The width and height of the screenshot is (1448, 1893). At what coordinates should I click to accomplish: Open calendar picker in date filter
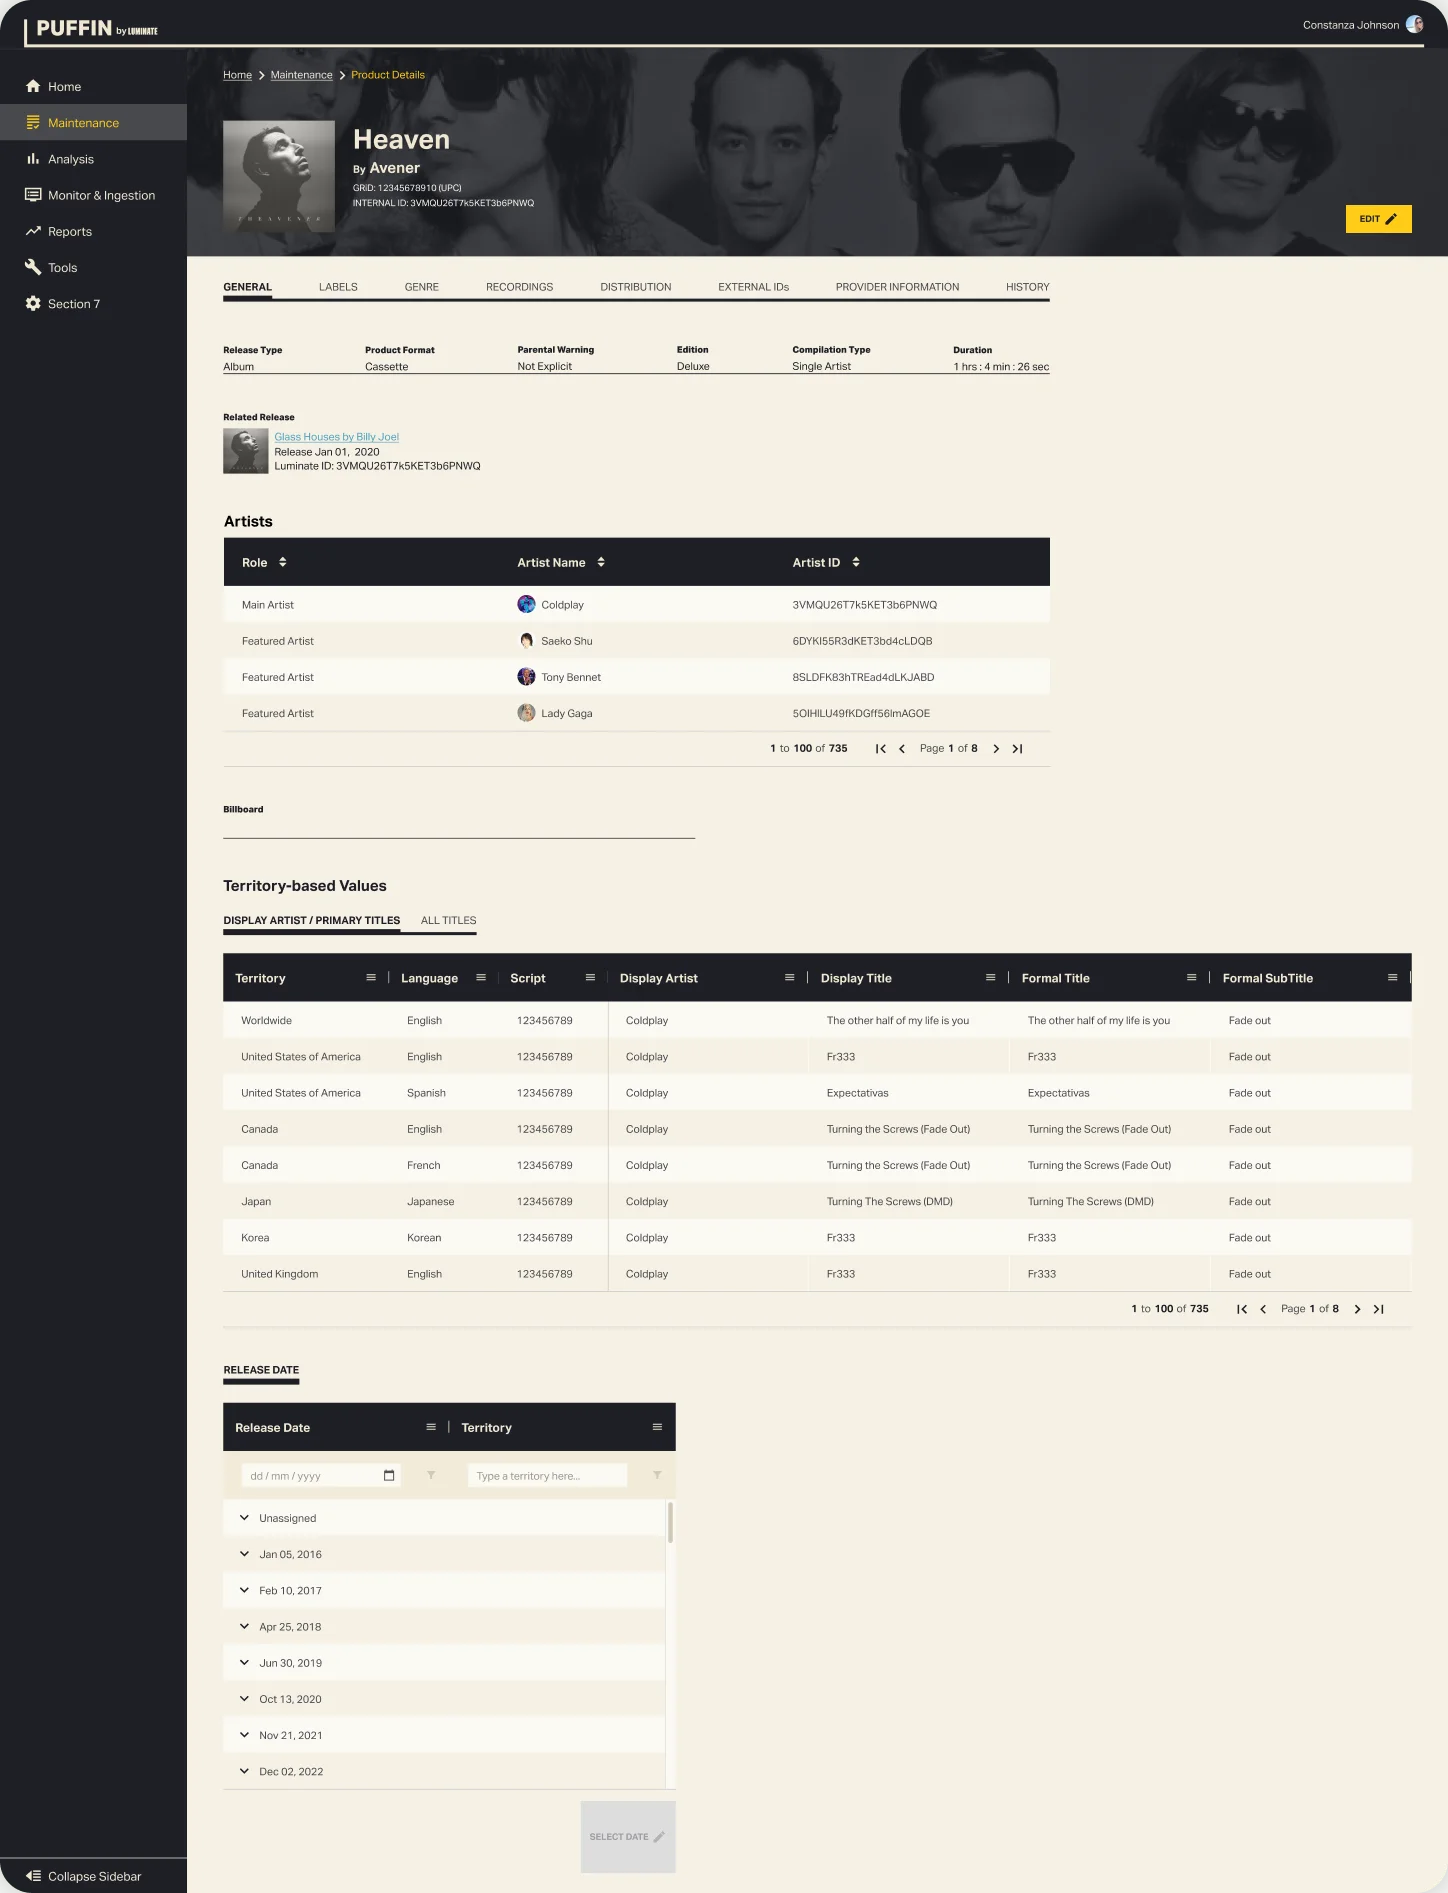point(389,1476)
